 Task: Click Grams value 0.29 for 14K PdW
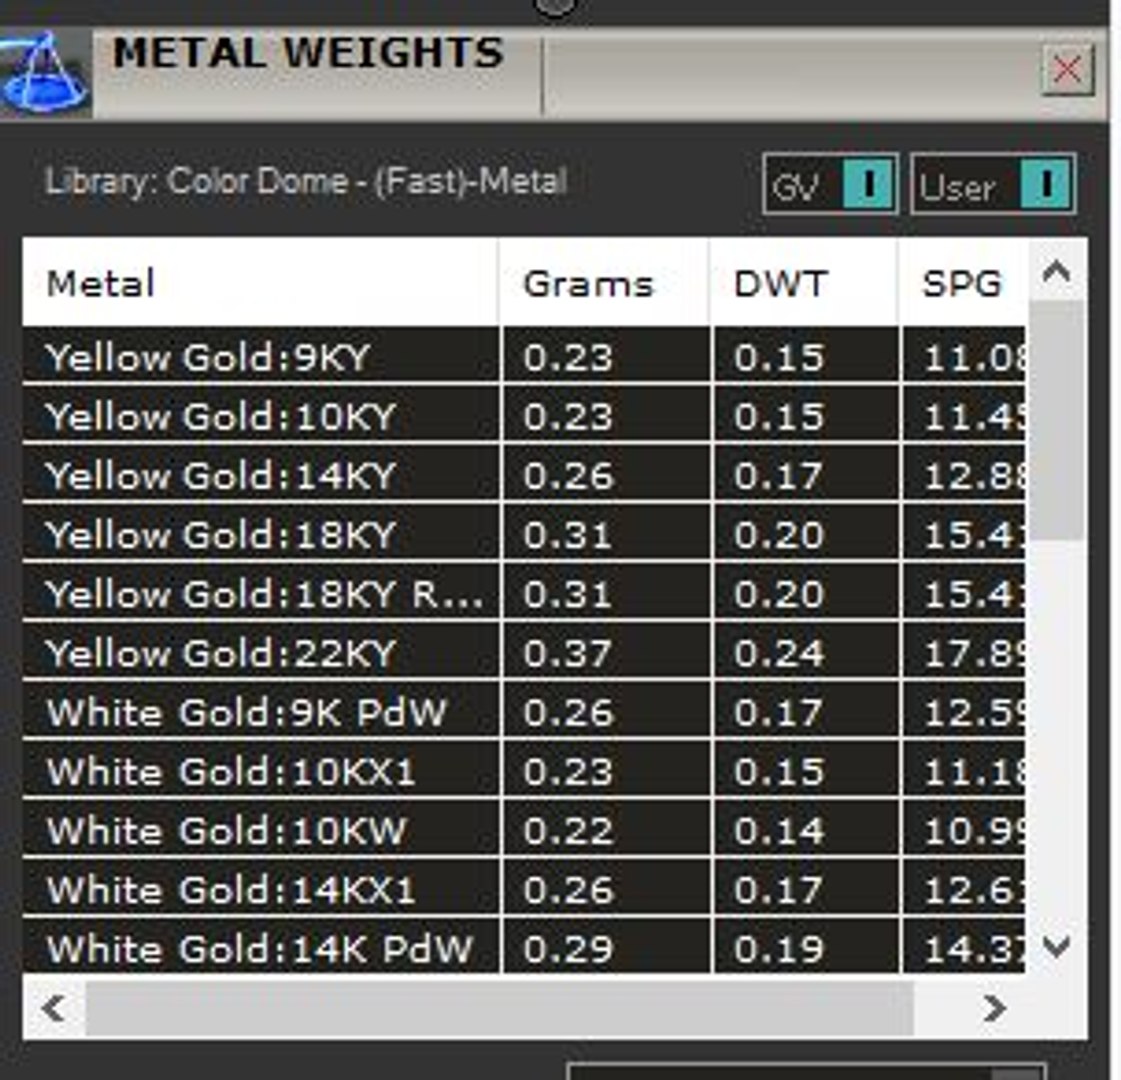[568, 949]
